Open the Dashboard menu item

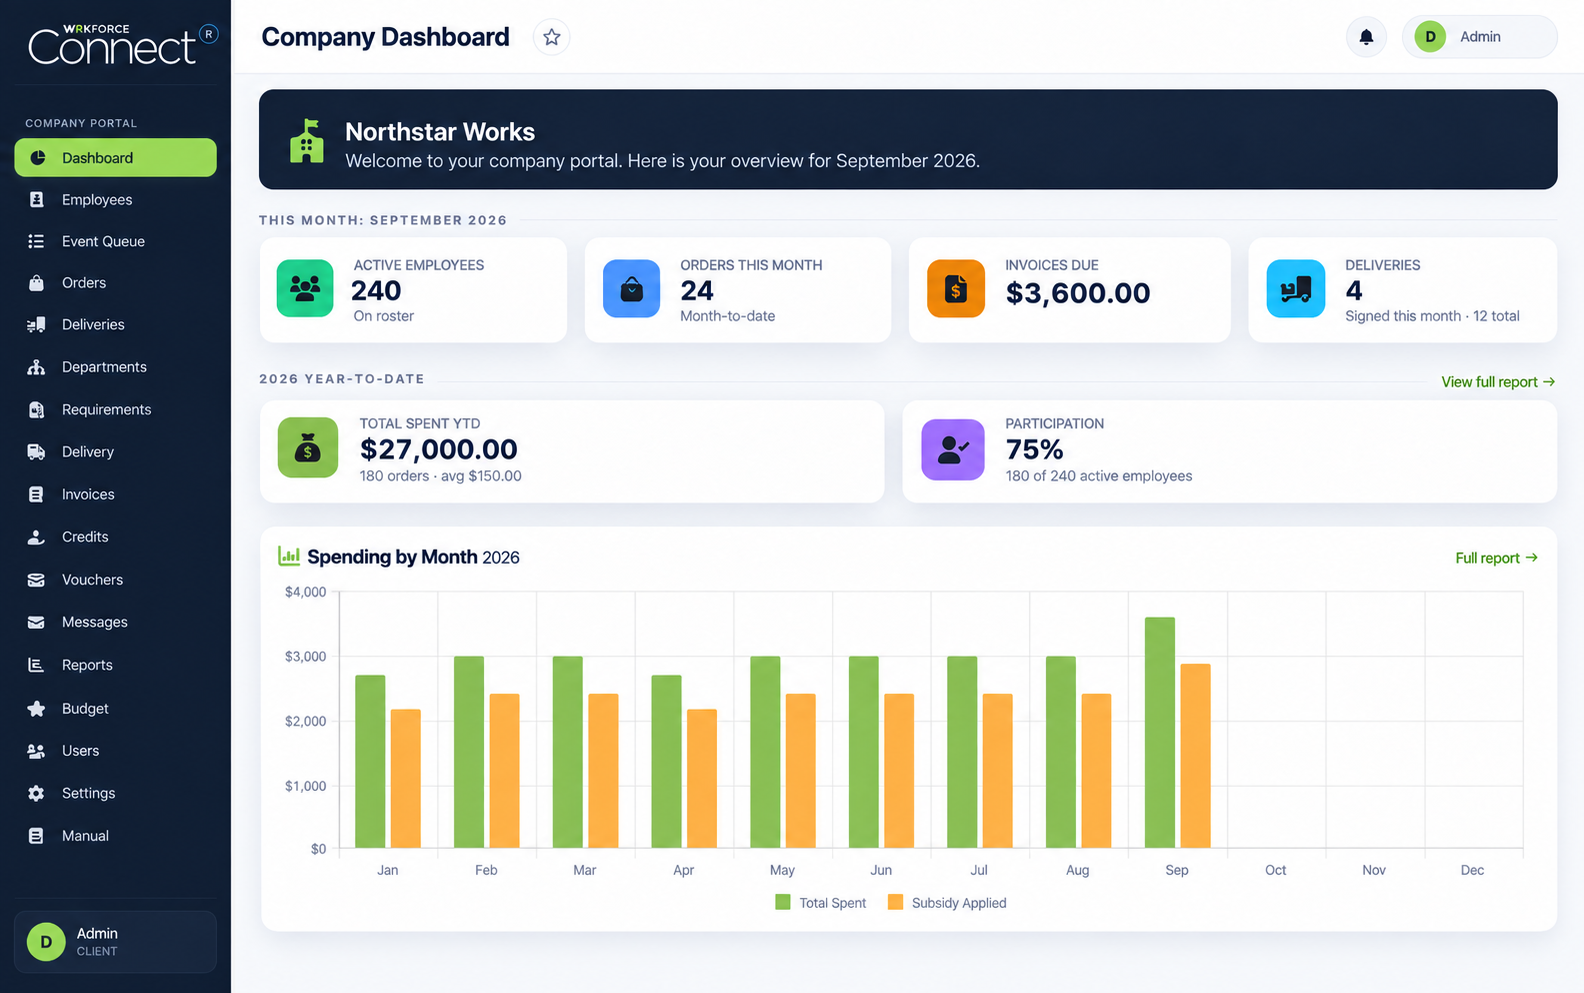pos(115,158)
